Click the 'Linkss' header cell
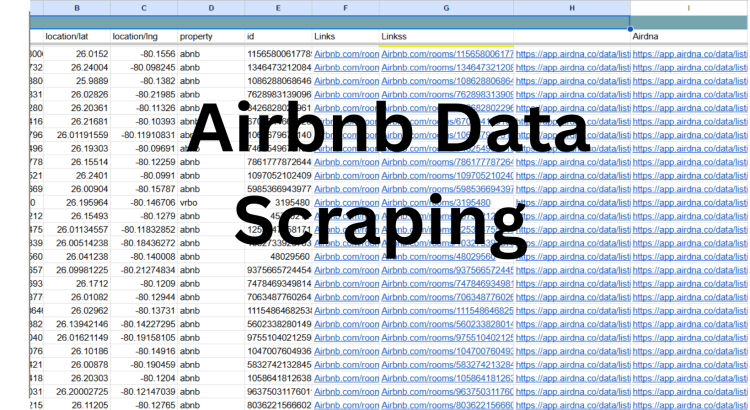The height and width of the screenshot is (410, 750). coord(446,36)
